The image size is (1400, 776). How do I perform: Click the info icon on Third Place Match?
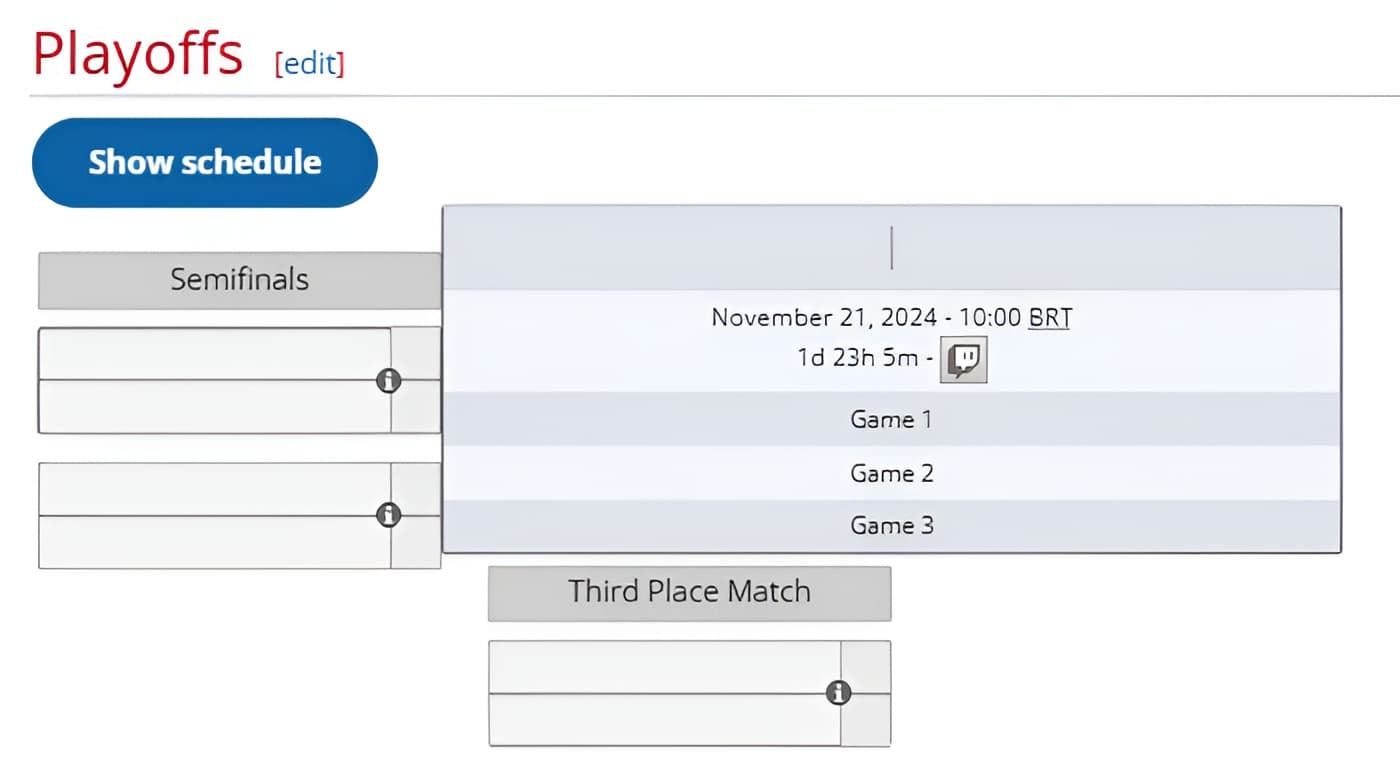[838, 692]
